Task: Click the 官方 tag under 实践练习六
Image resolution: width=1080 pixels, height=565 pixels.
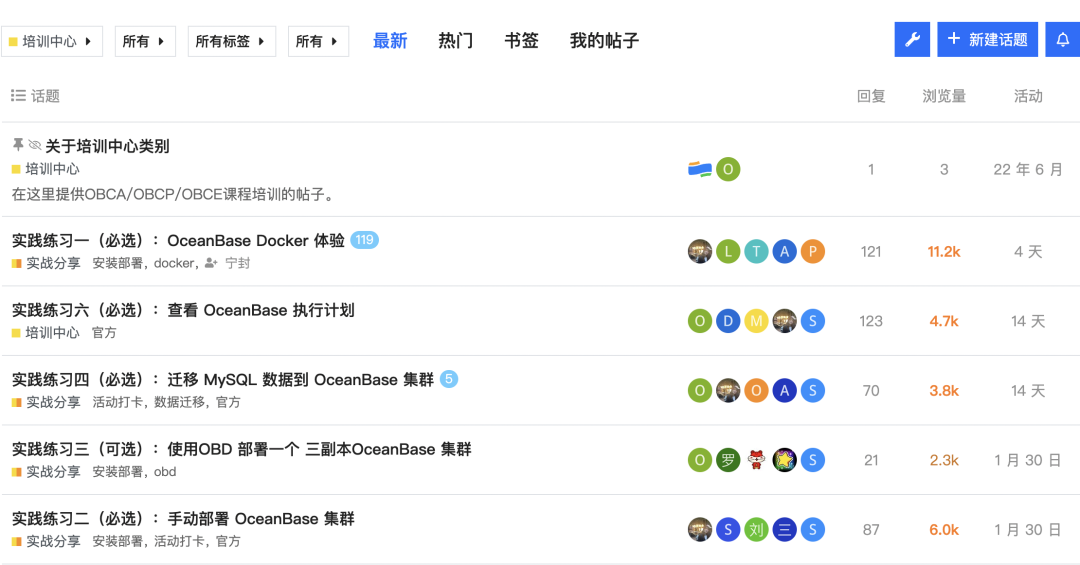Action: pyautogui.click(x=104, y=333)
